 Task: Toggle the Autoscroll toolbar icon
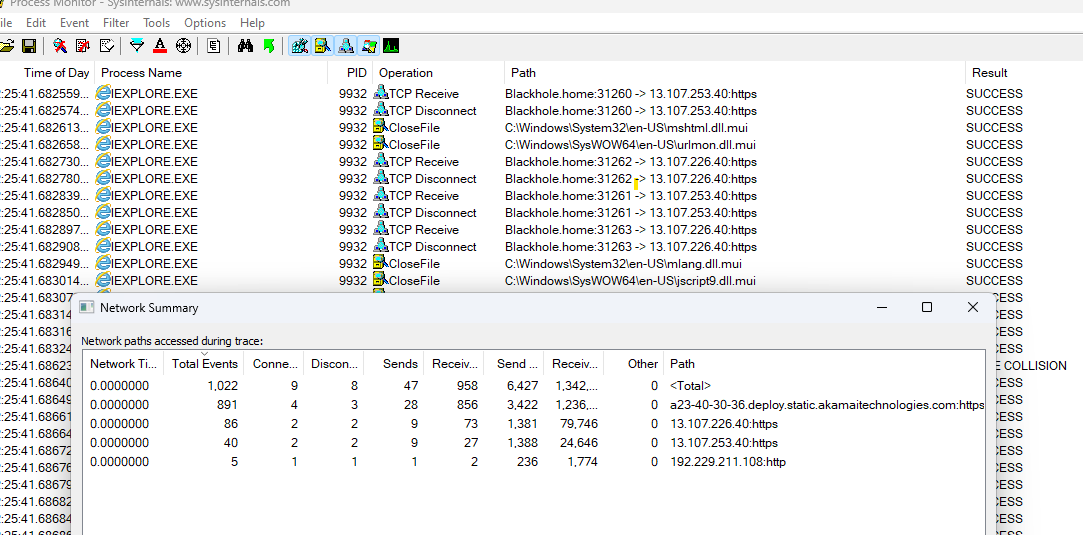click(x=83, y=46)
